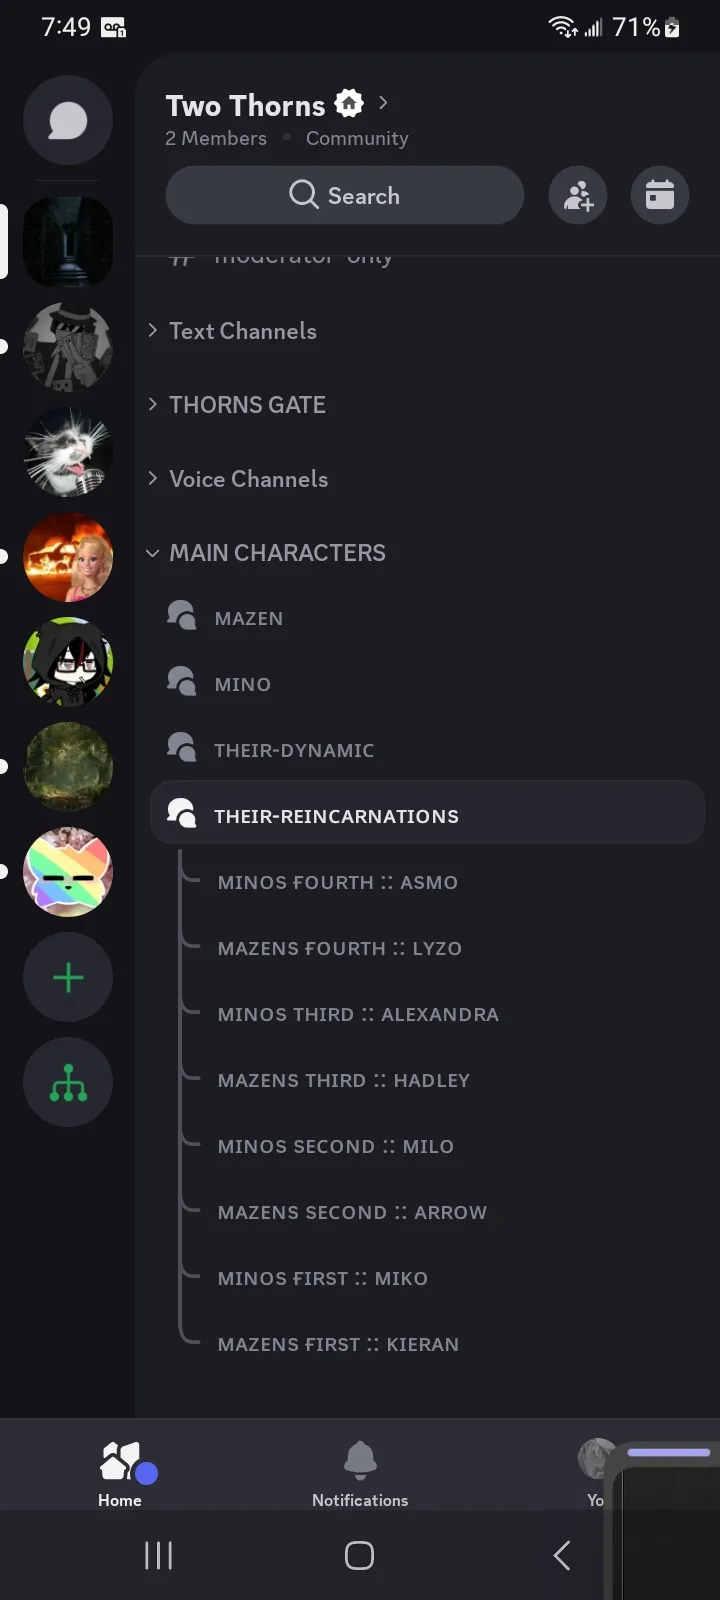Tap the Android back navigation button

(562, 1555)
